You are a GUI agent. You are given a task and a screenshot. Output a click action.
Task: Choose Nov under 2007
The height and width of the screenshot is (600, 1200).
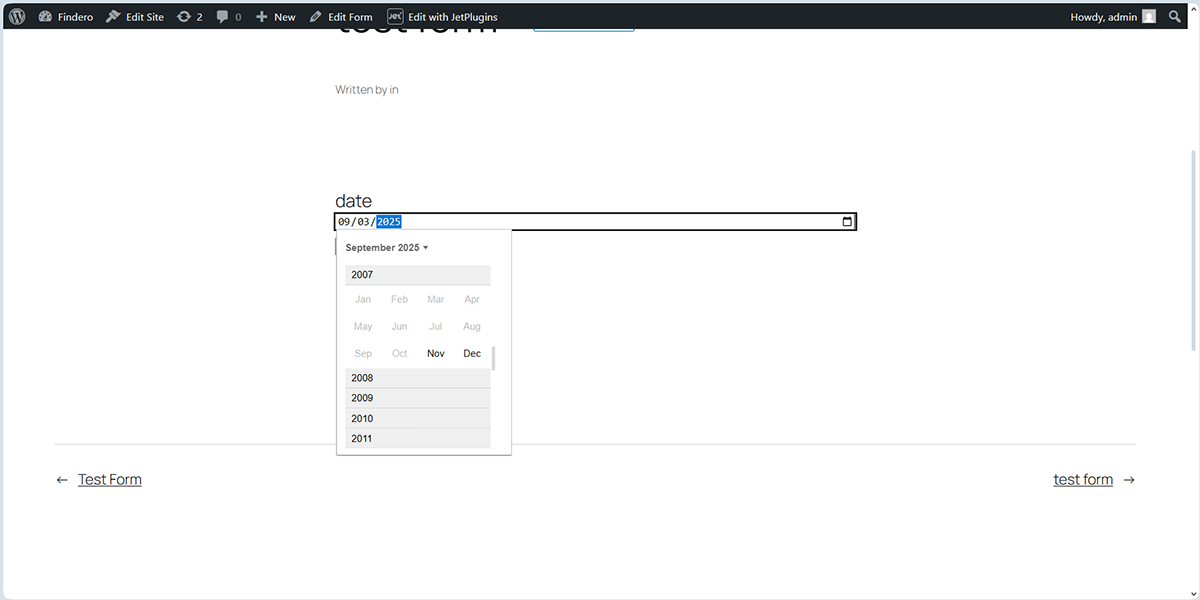tap(436, 353)
